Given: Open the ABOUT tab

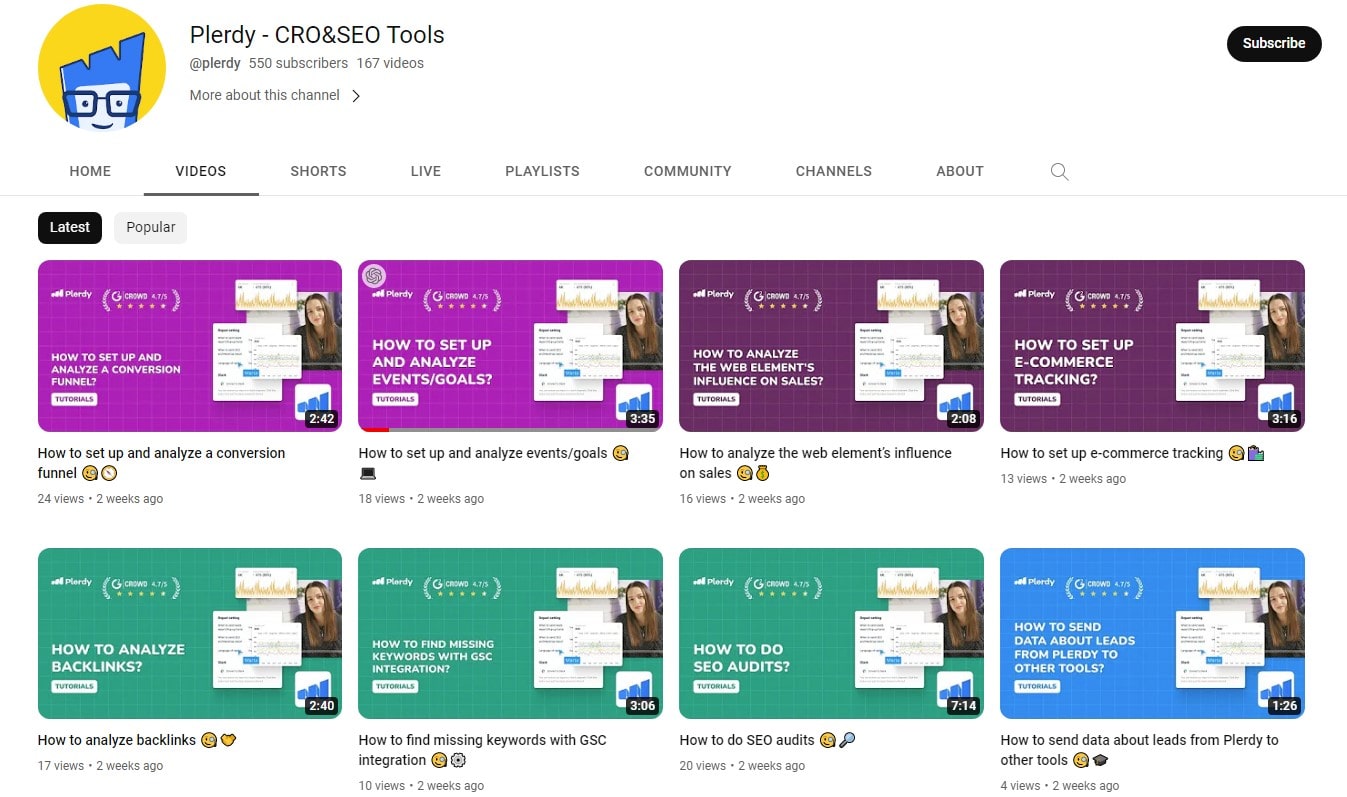Looking at the screenshot, I should (x=959, y=171).
